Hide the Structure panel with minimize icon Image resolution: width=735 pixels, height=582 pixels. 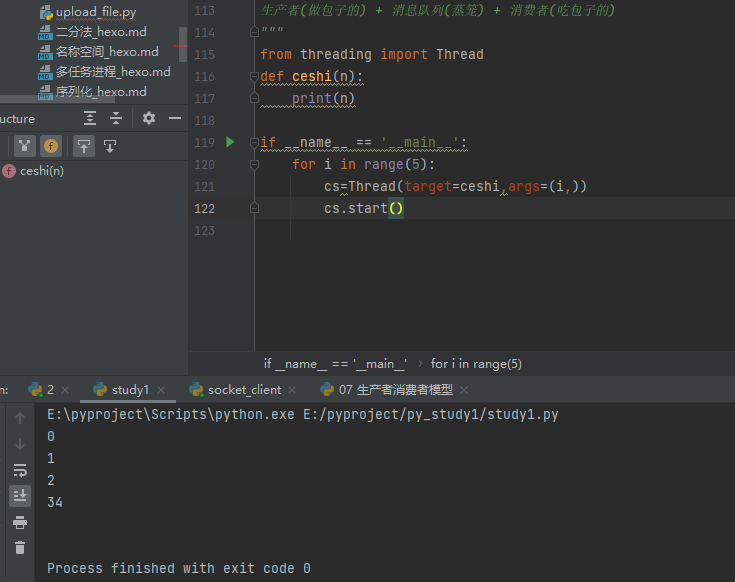pos(175,118)
